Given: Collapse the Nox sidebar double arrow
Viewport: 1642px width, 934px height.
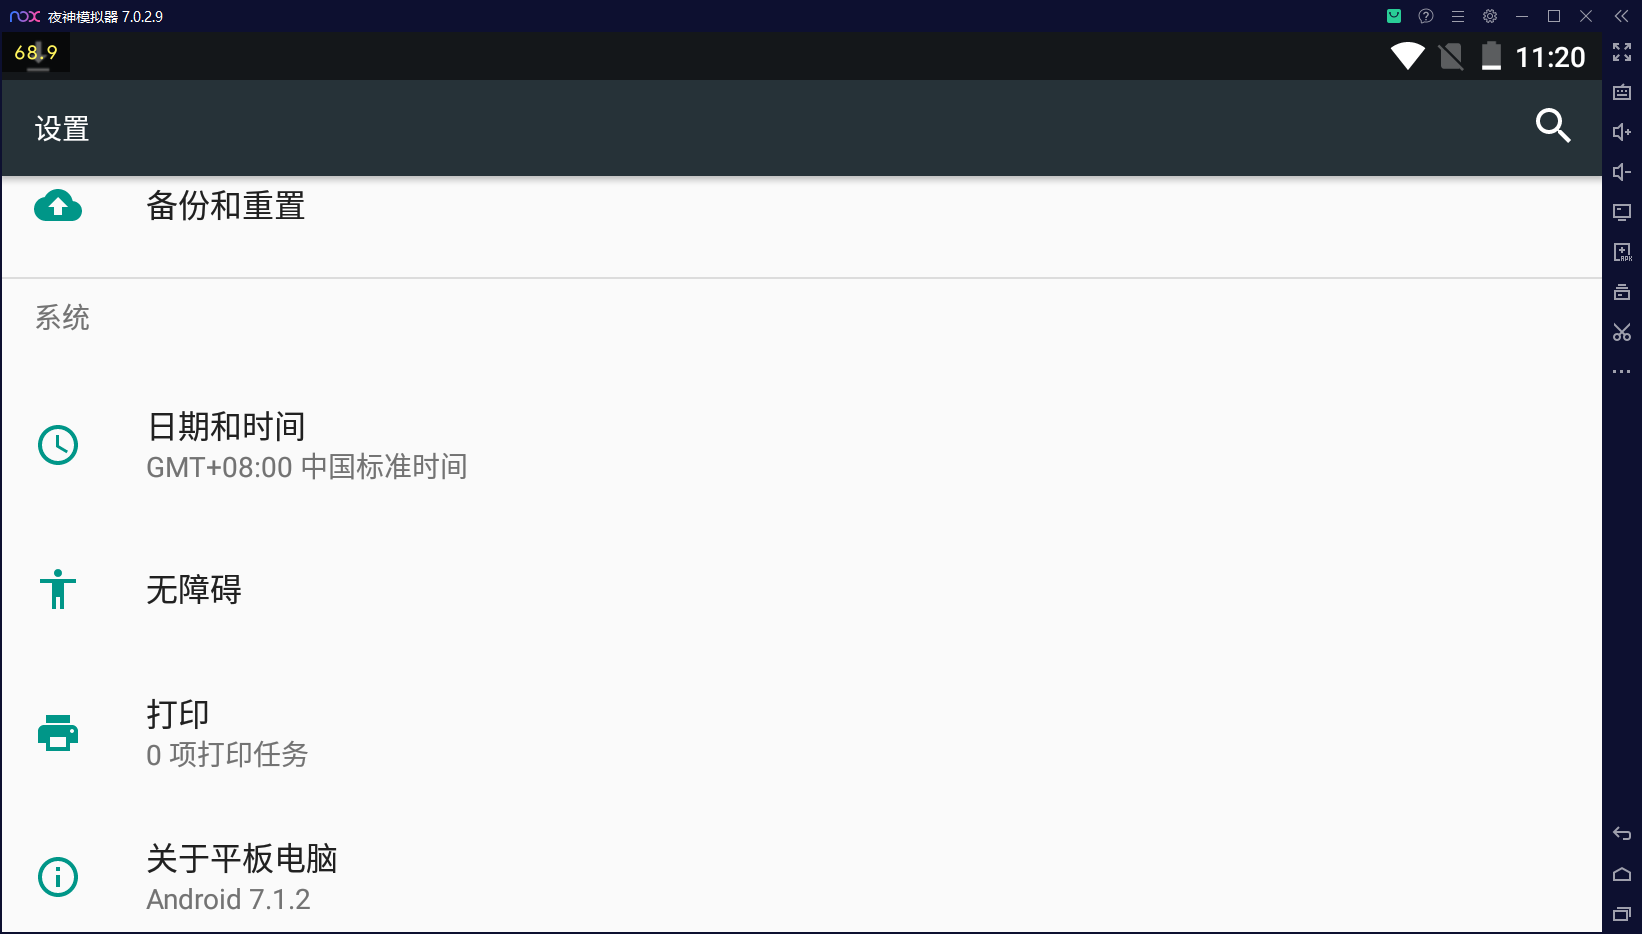Looking at the screenshot, I should [1622, 16].
